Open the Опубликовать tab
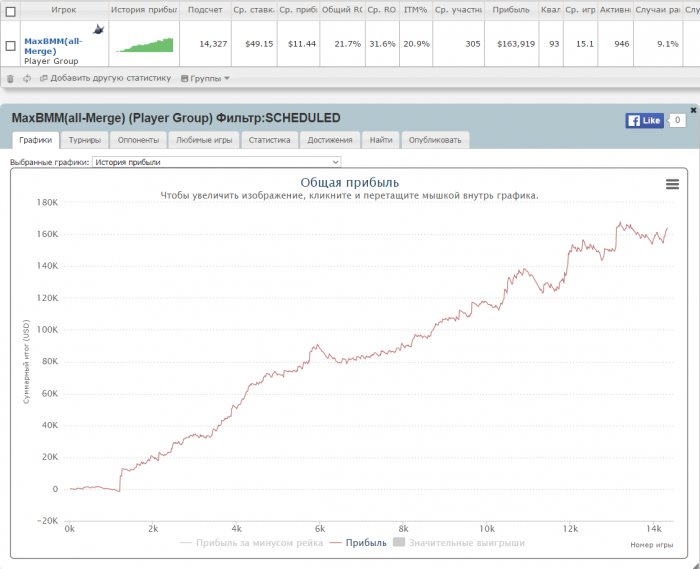 [x=435, y=140]
